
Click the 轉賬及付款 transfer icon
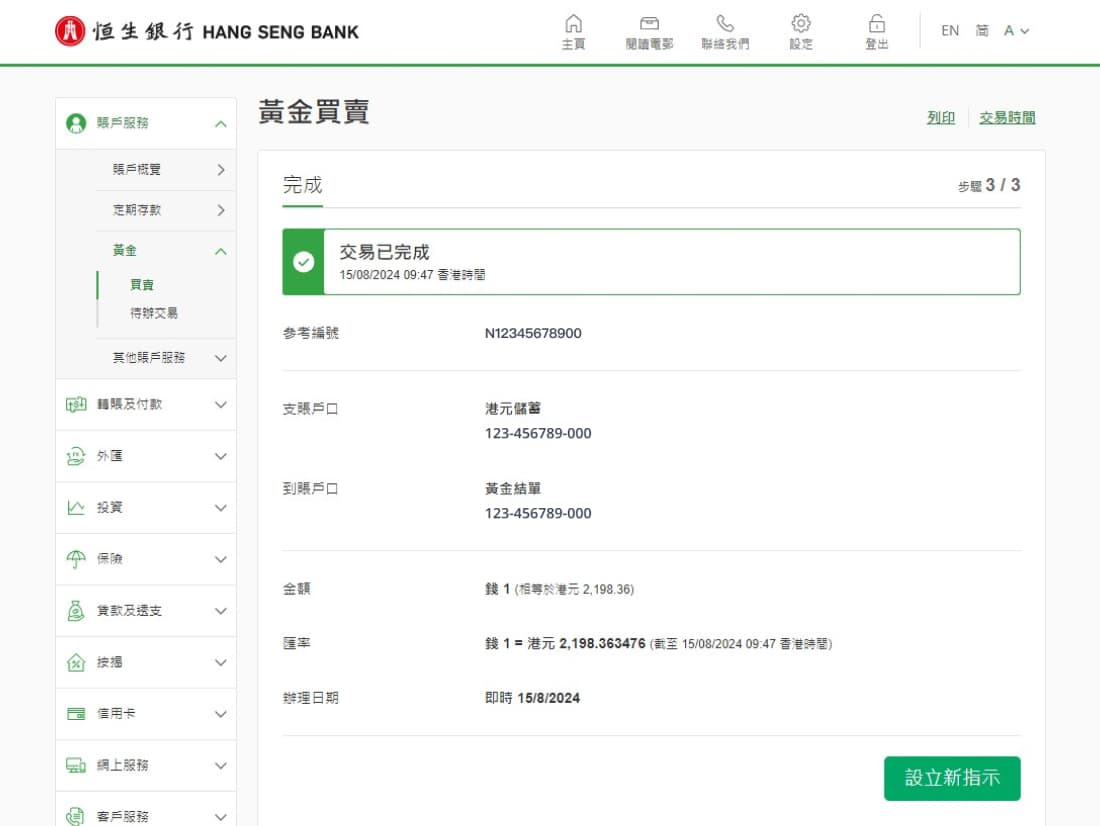coord(76,404)
